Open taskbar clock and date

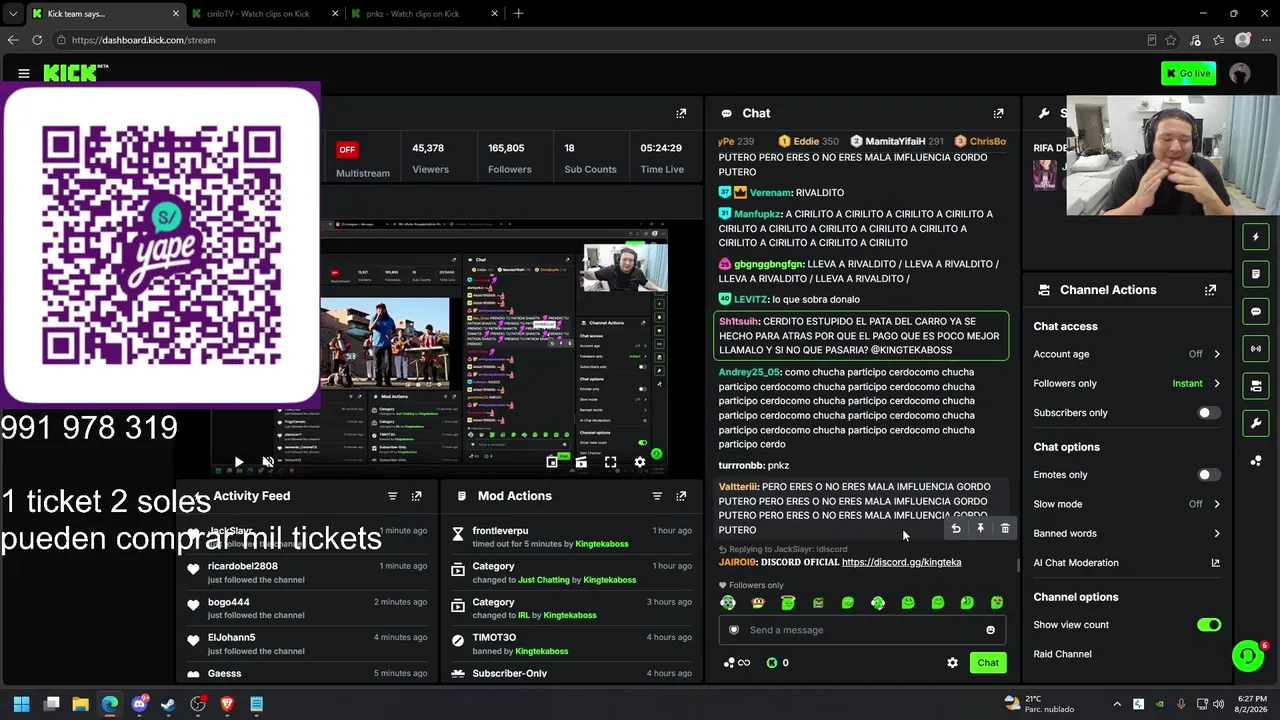[x=1251, y=704]
